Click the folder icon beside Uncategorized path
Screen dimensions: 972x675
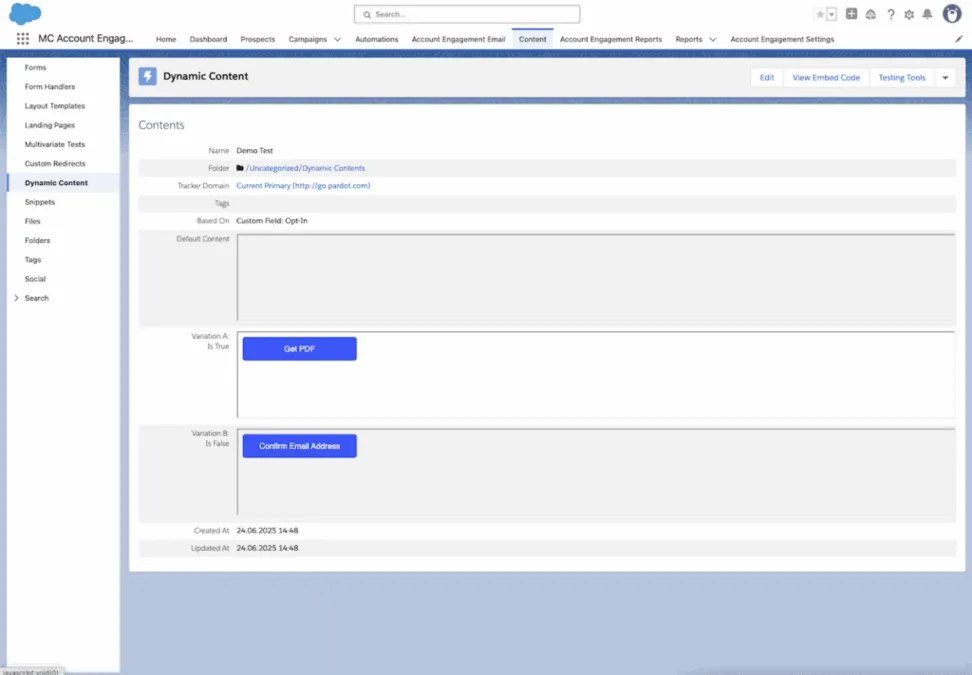click(240, 168)
